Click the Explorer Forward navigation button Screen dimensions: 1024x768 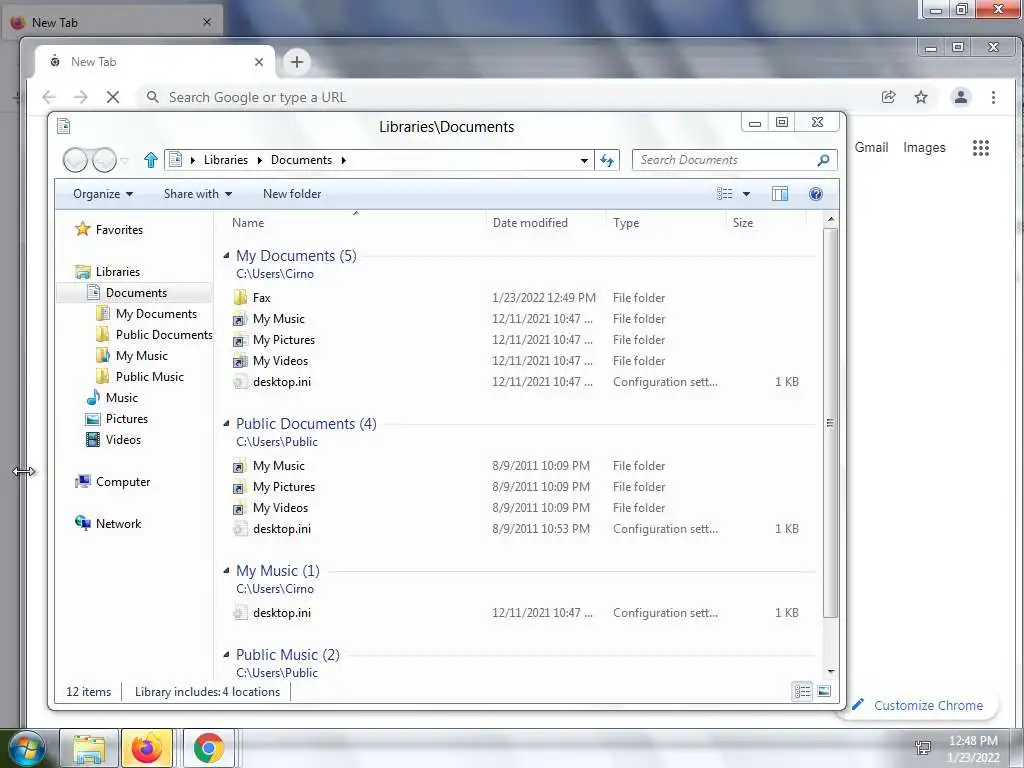coord(104,160)
